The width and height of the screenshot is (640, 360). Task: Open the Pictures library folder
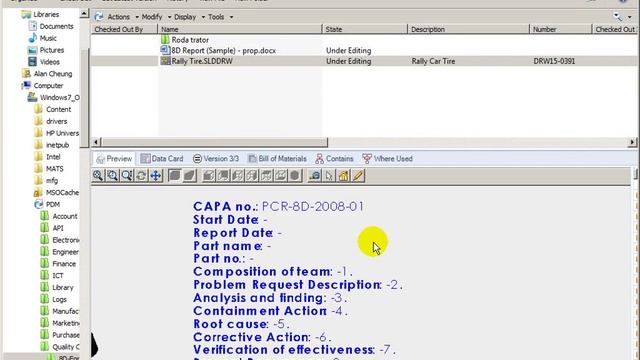tap(46, 50)
